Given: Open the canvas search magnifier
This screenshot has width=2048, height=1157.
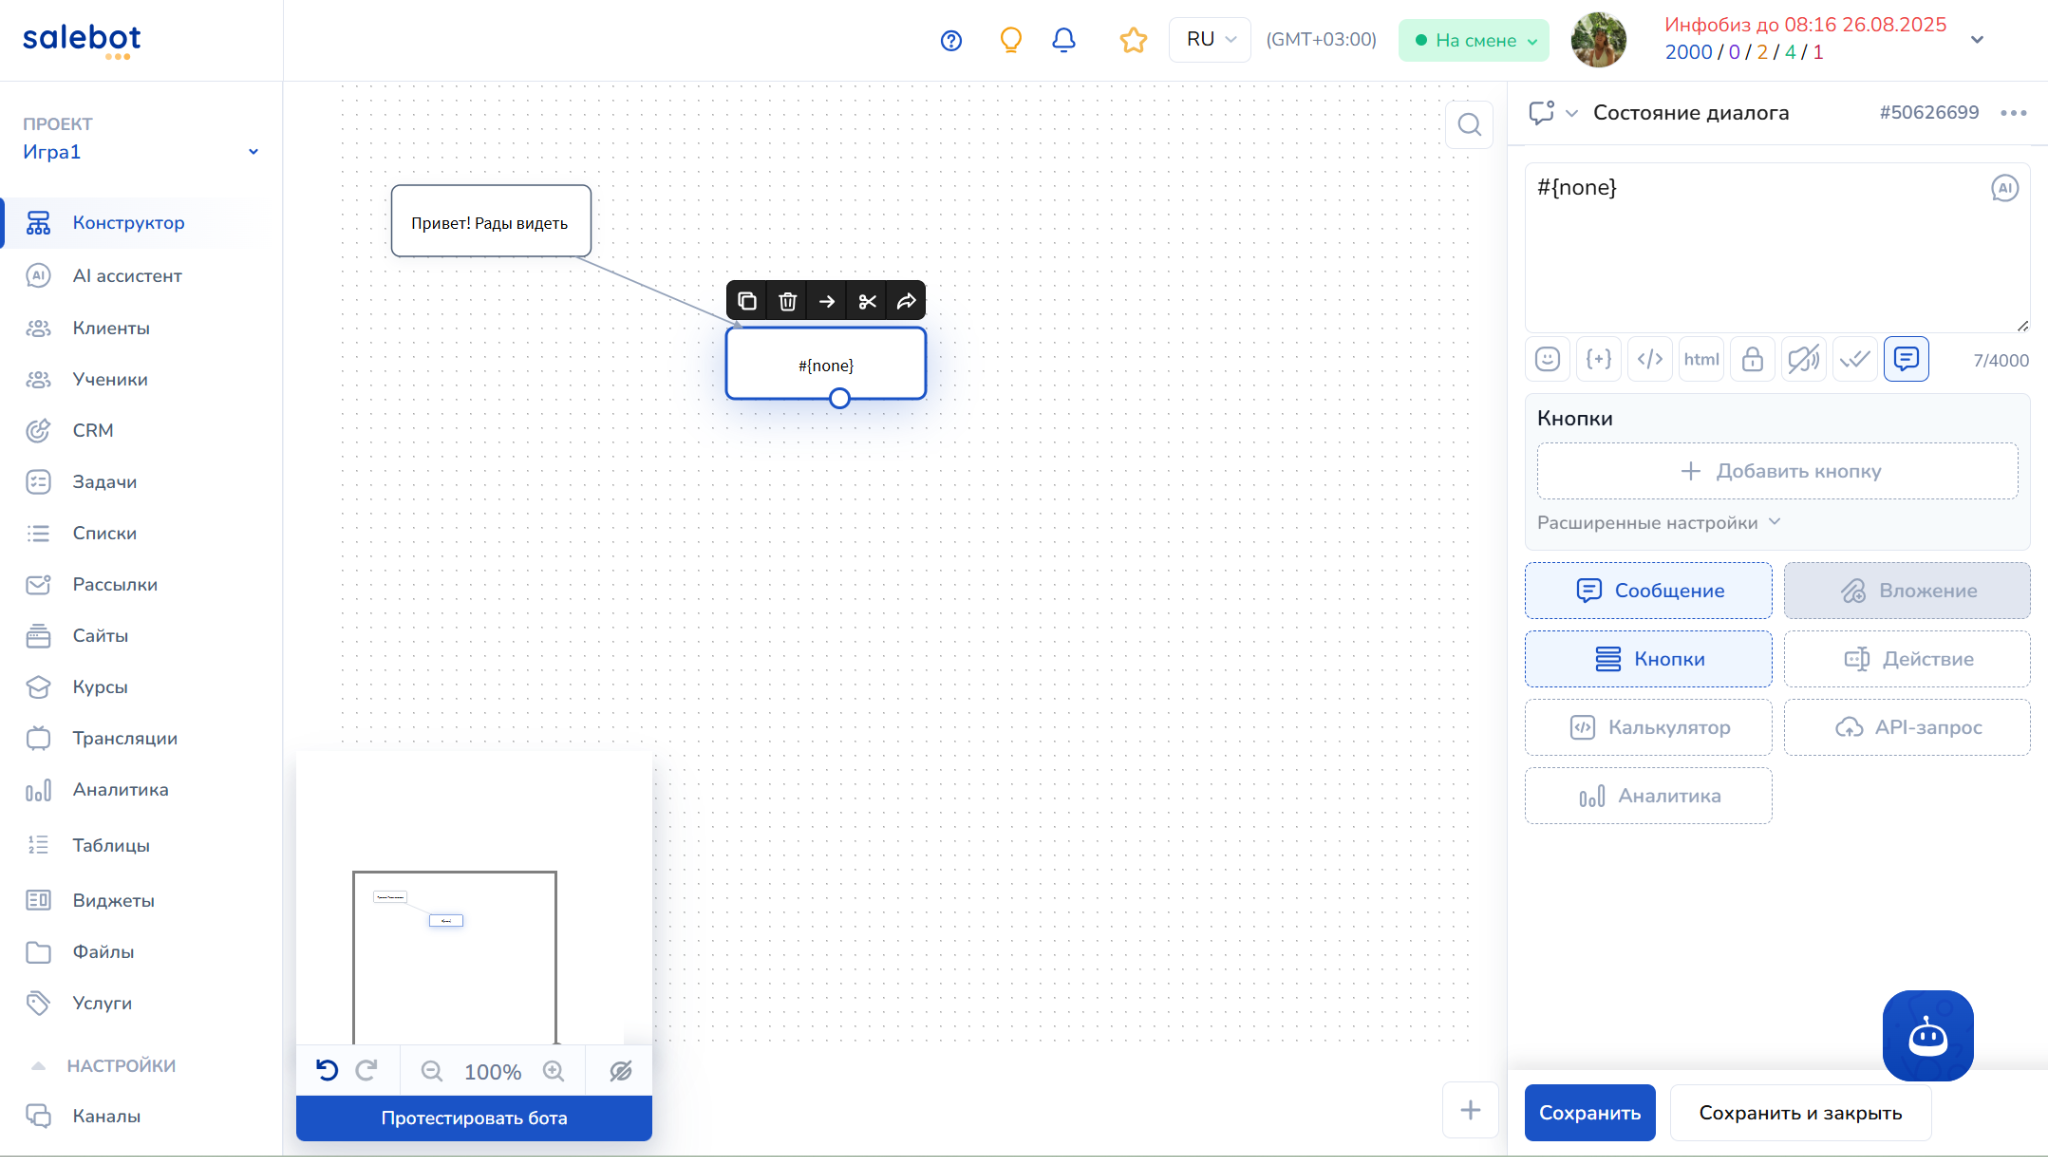Looking at the screenshot, I should [1469, 125].
